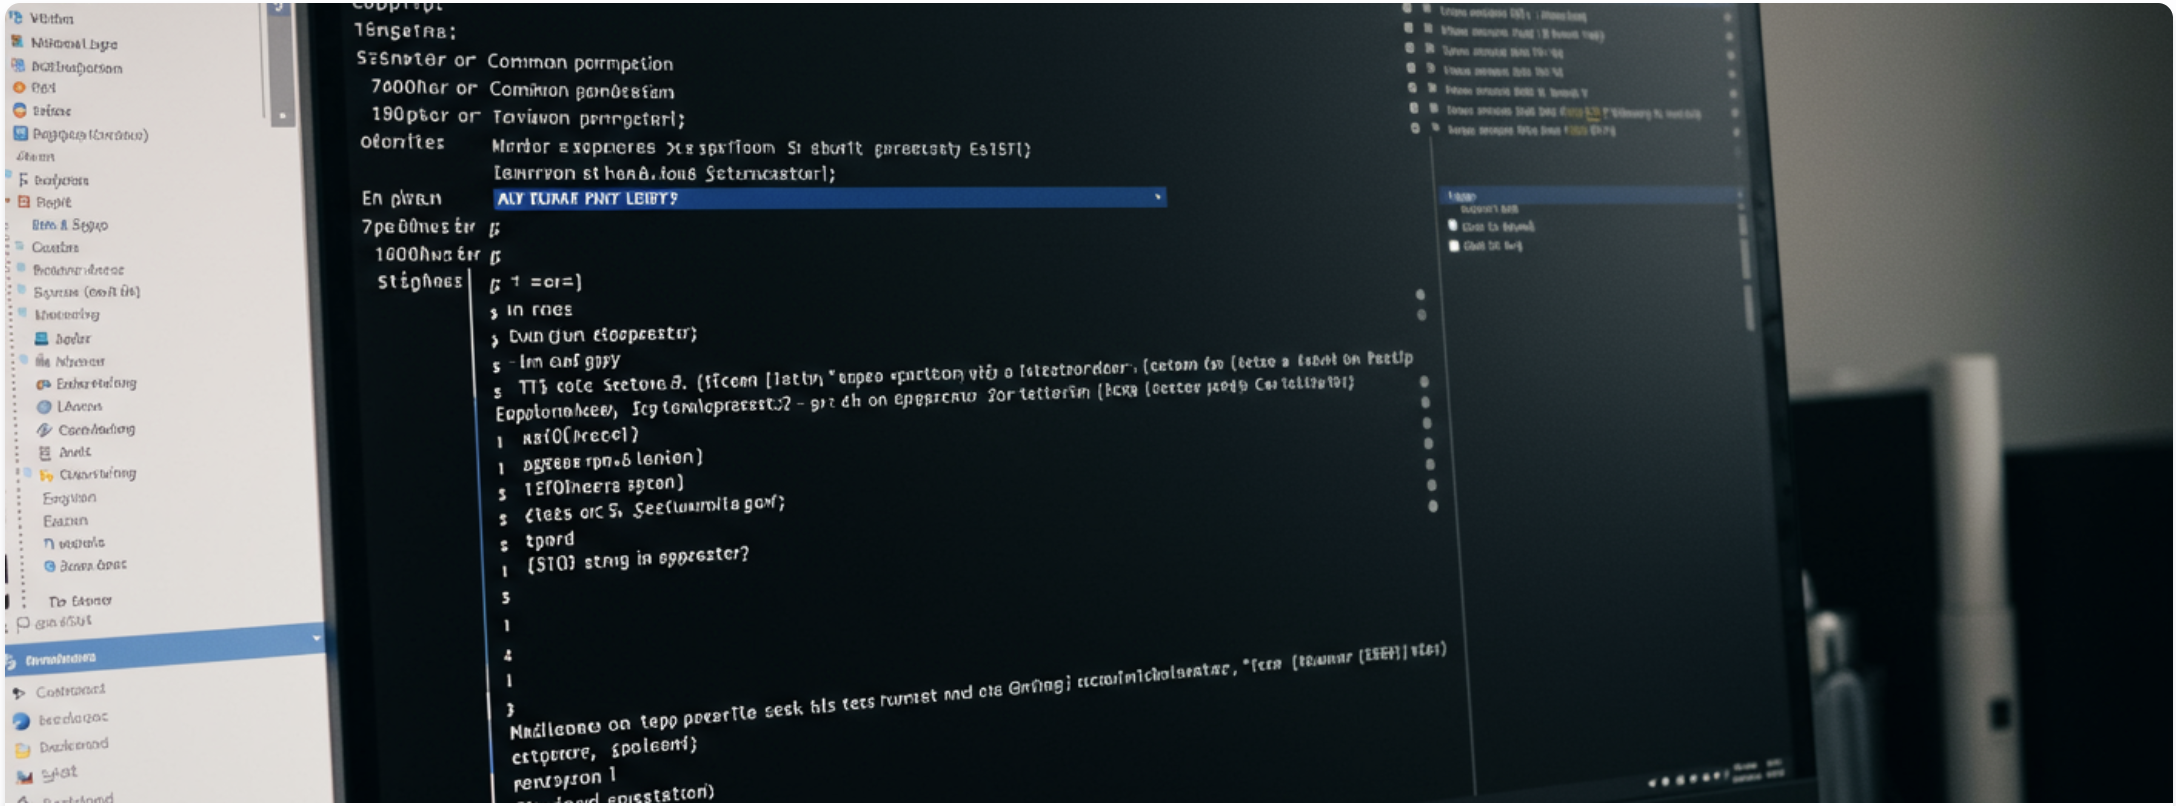Open the blue highlighted dropdown in the editor

pos(1157,198)
